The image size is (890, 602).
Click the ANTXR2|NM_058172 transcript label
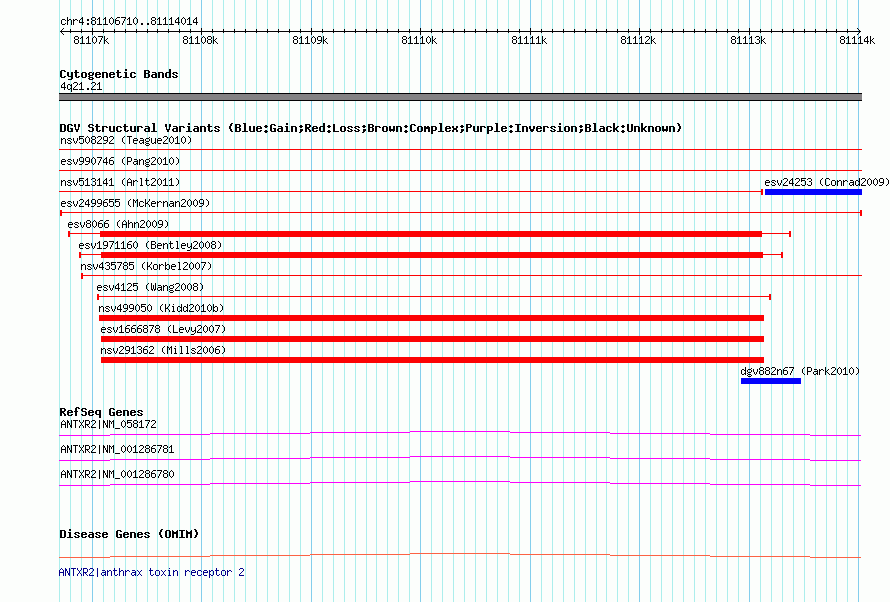point(108,424)
